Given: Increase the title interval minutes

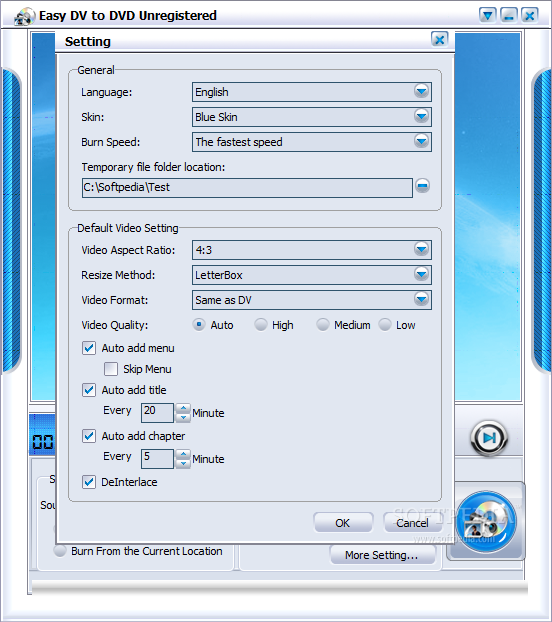Looking at the screenshot, I should pyautogui.click(x=183, y=408).
